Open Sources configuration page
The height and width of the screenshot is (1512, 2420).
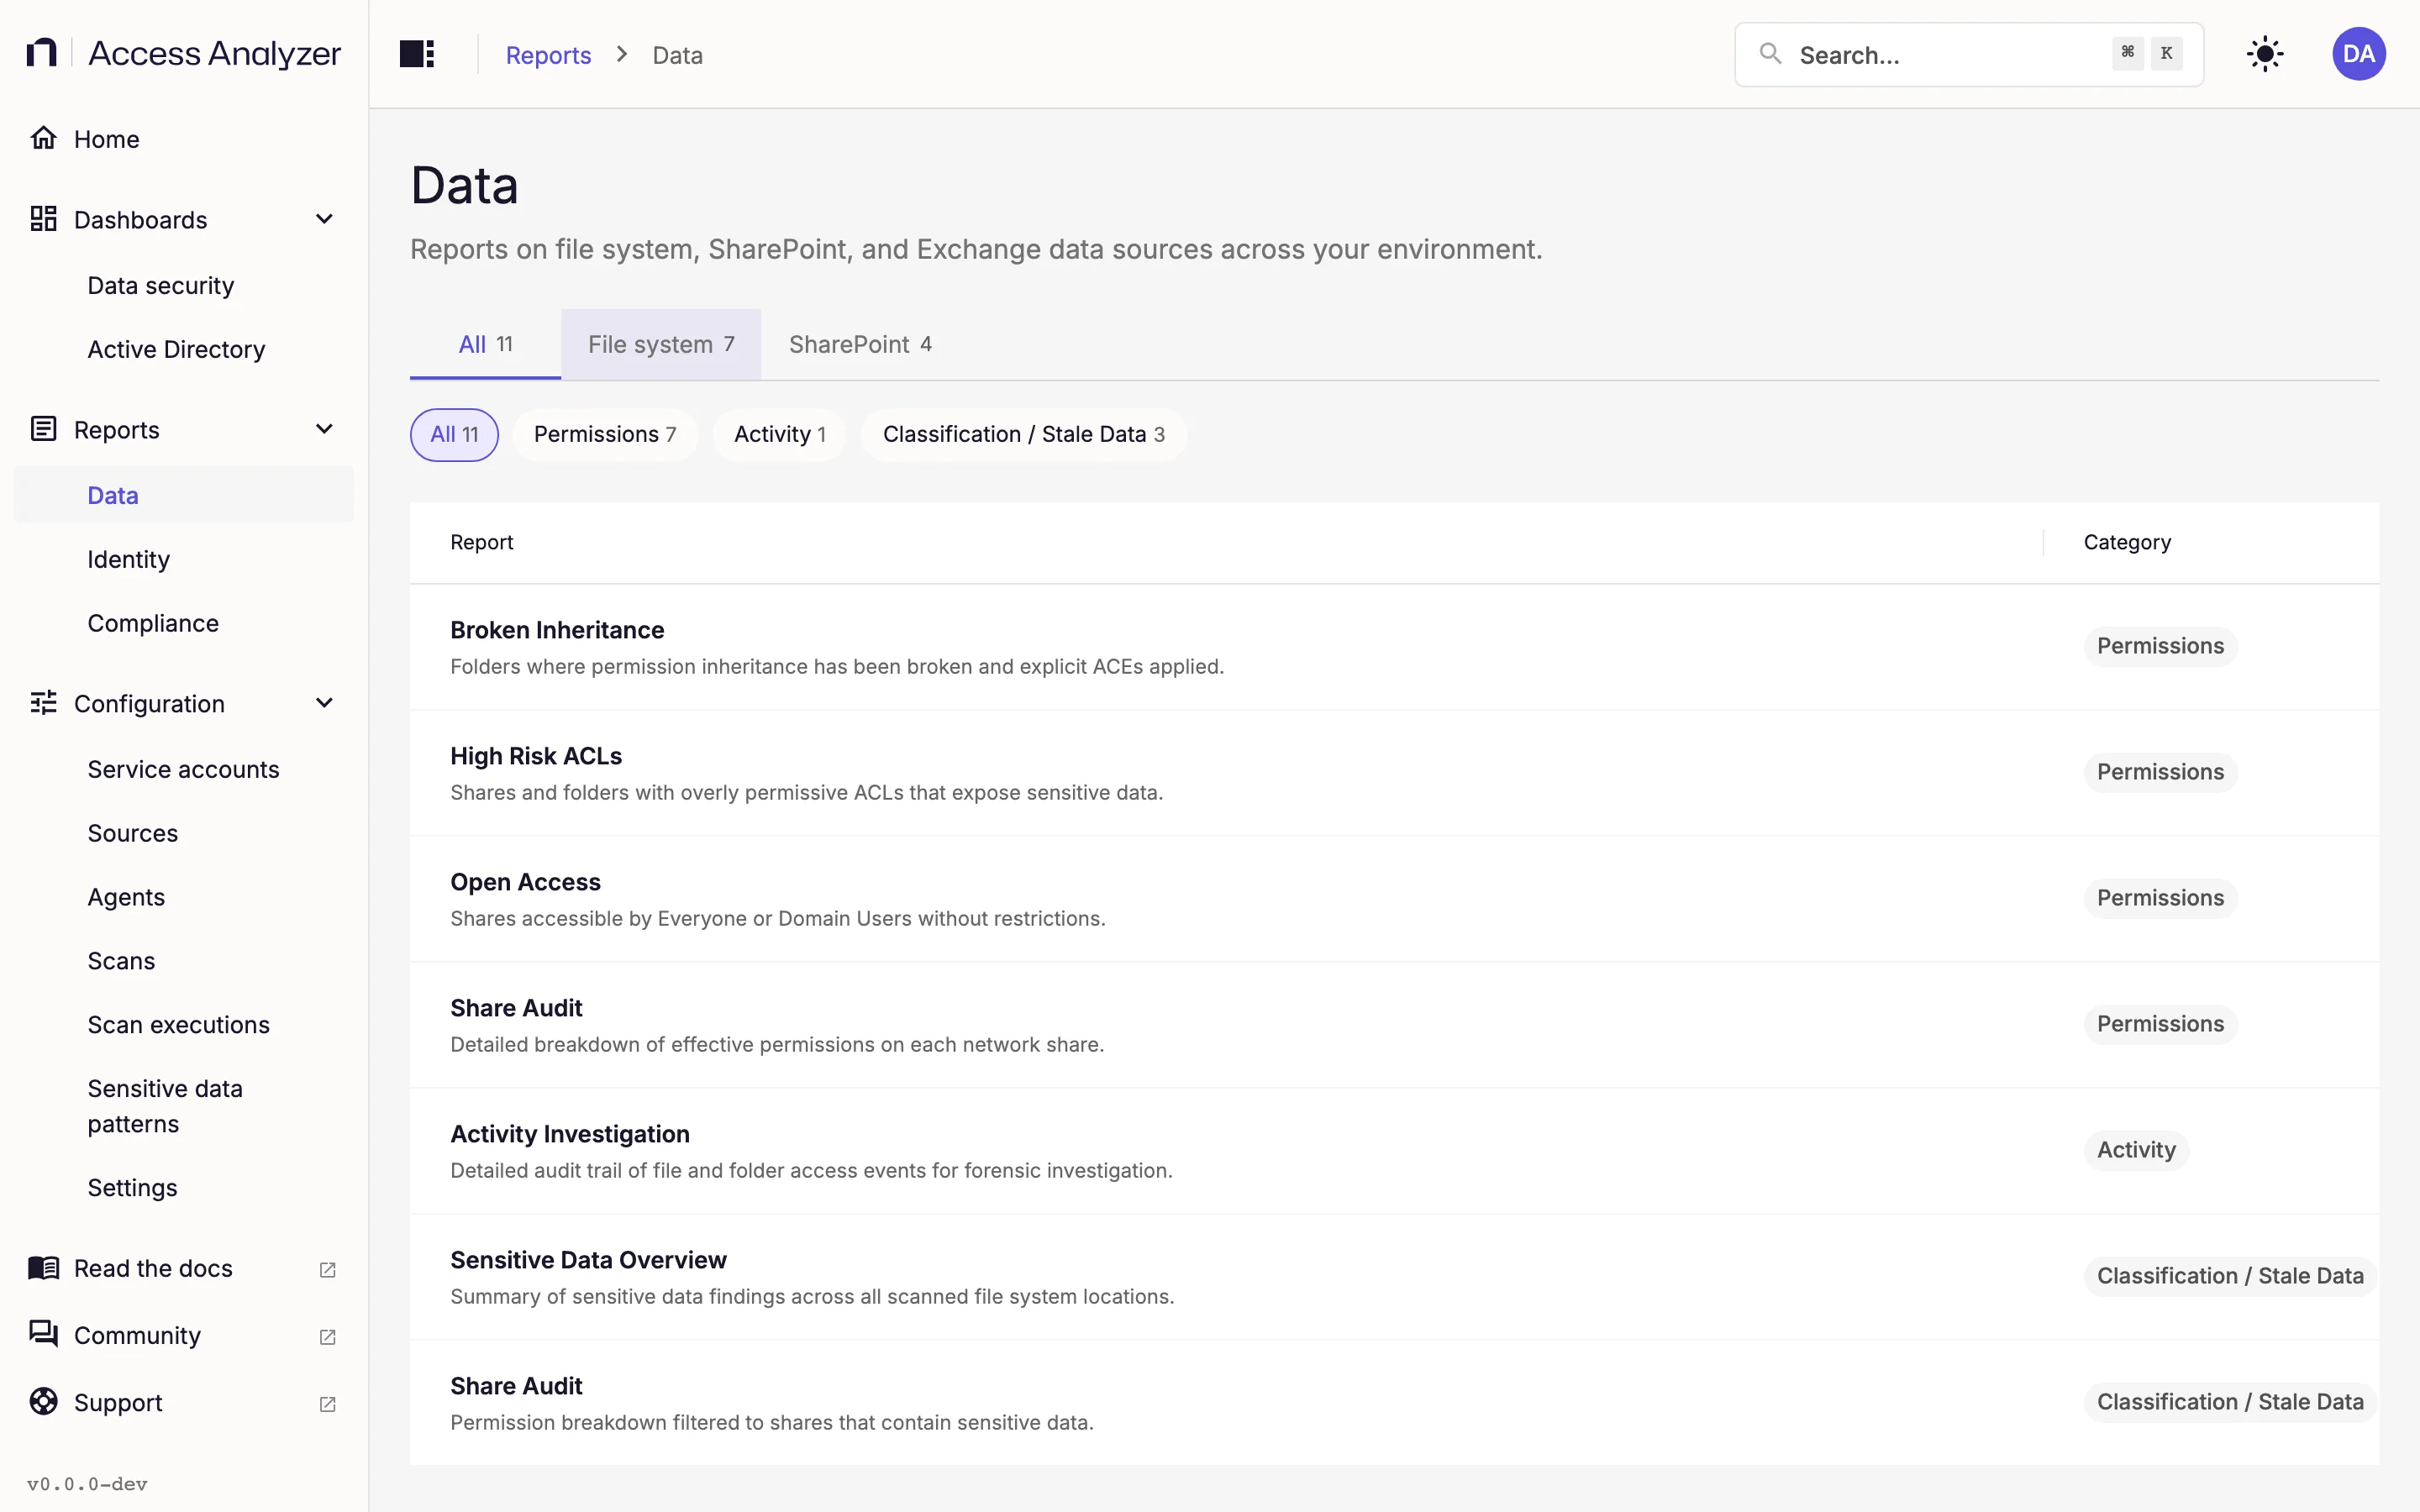[184, 833]
